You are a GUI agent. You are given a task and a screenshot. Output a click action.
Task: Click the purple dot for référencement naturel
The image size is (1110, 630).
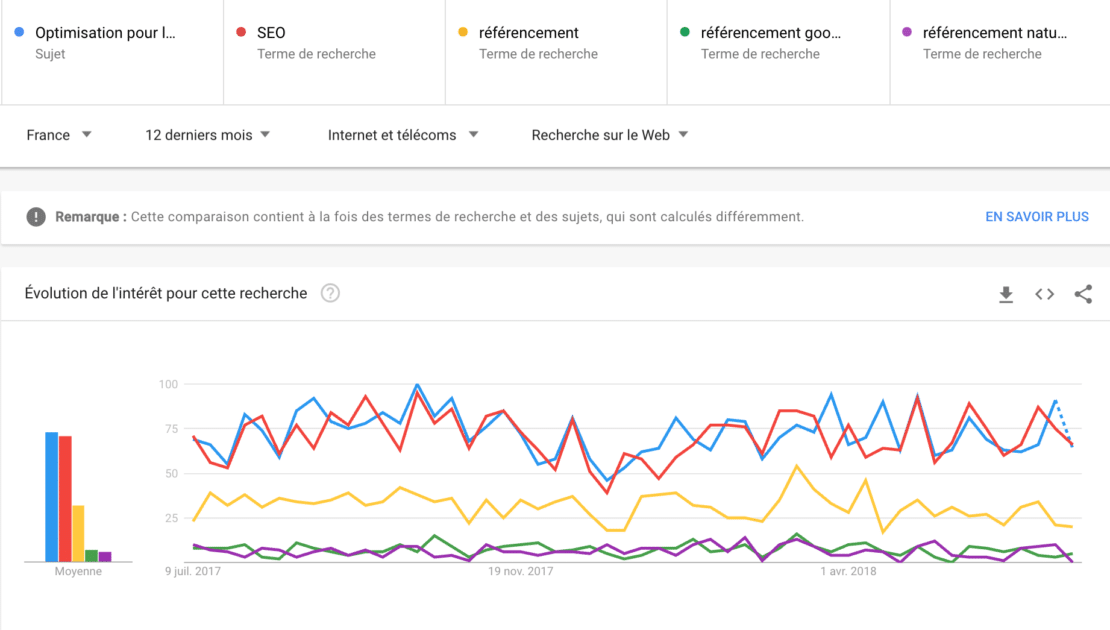coord(908,32)
